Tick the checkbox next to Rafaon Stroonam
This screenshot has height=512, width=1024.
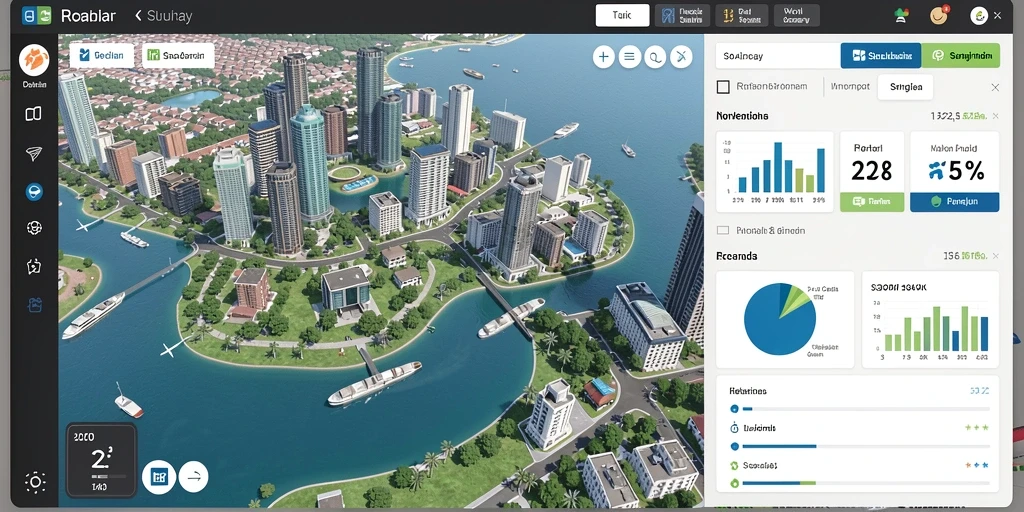click(723, 87)
